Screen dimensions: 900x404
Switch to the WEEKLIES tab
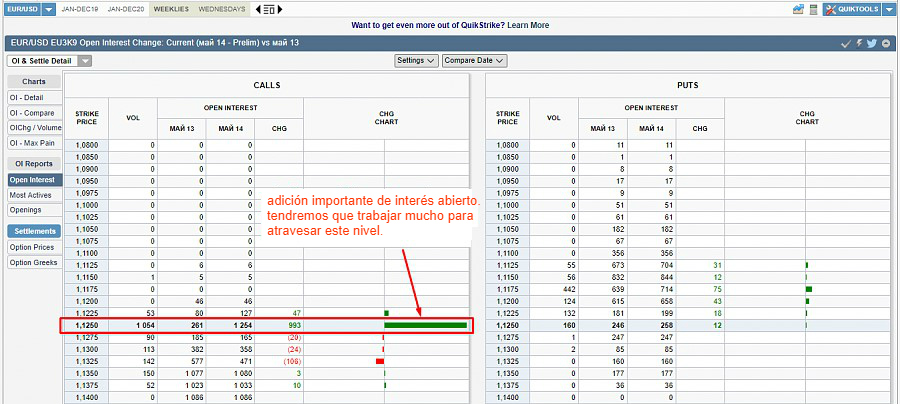click(170, 9)
